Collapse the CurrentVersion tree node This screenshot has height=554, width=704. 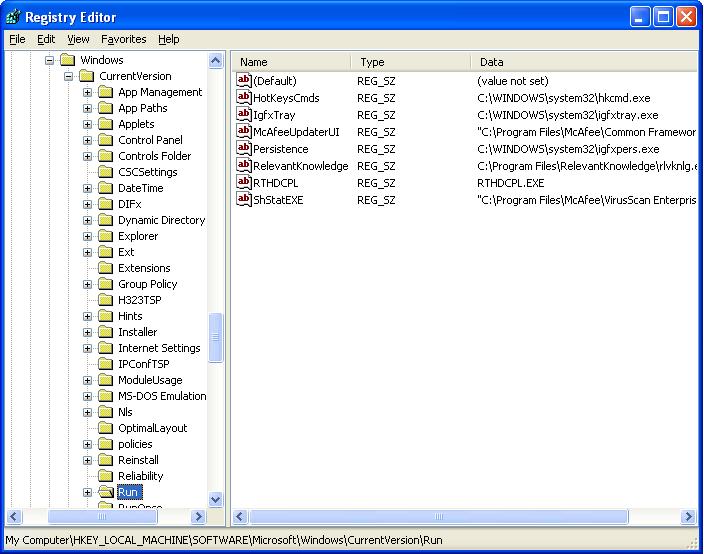click(68, 76)
